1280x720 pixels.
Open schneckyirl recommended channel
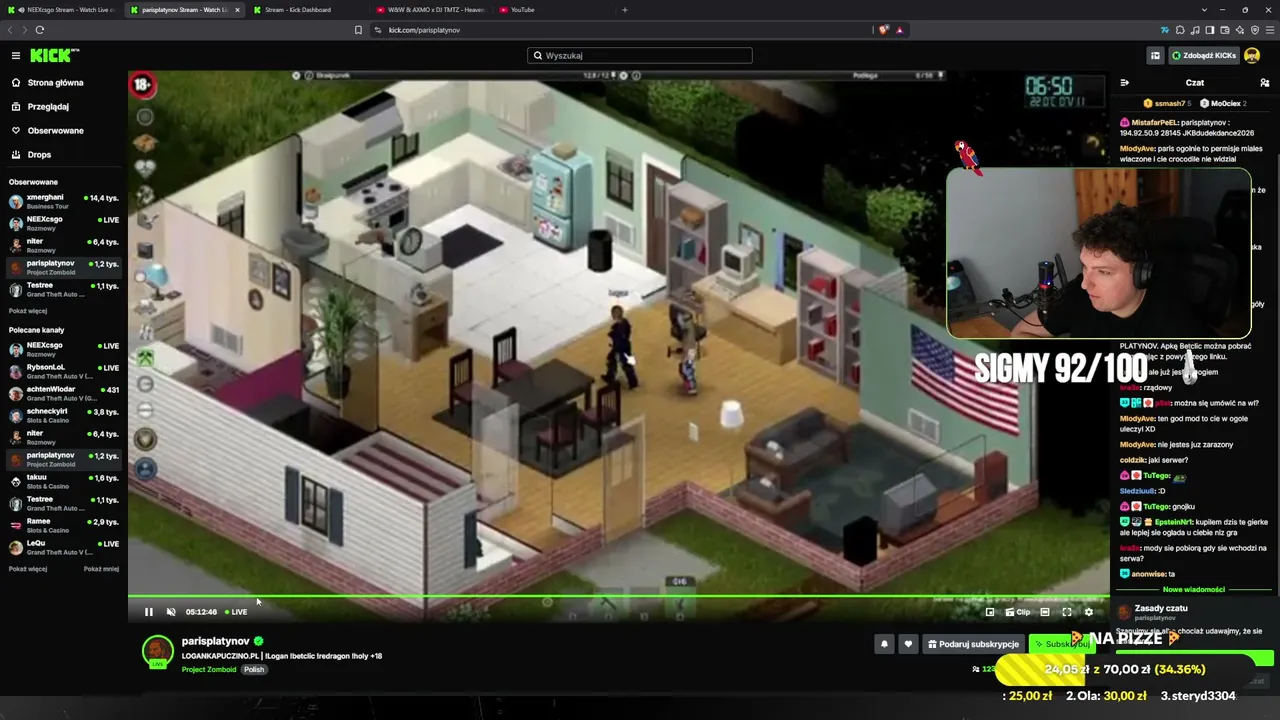64,415
